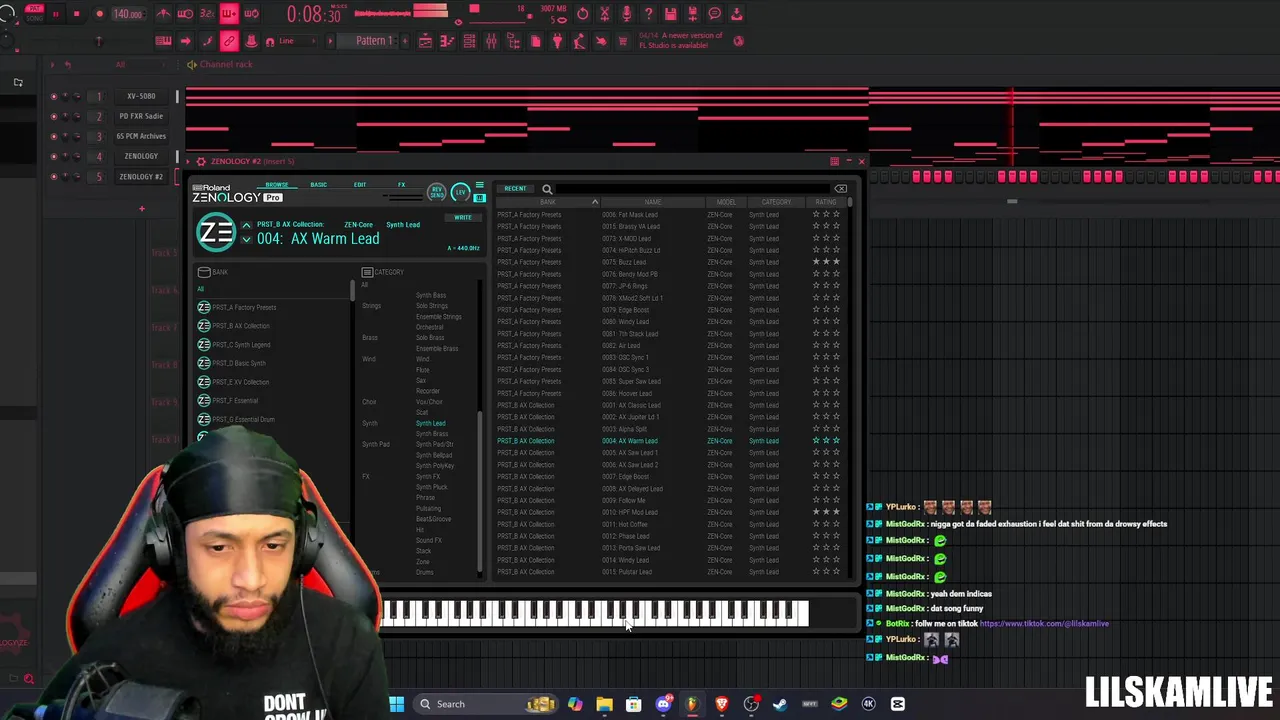
Task: Mute the ZENOLOGY #2 channel
Action: [54, 176]
